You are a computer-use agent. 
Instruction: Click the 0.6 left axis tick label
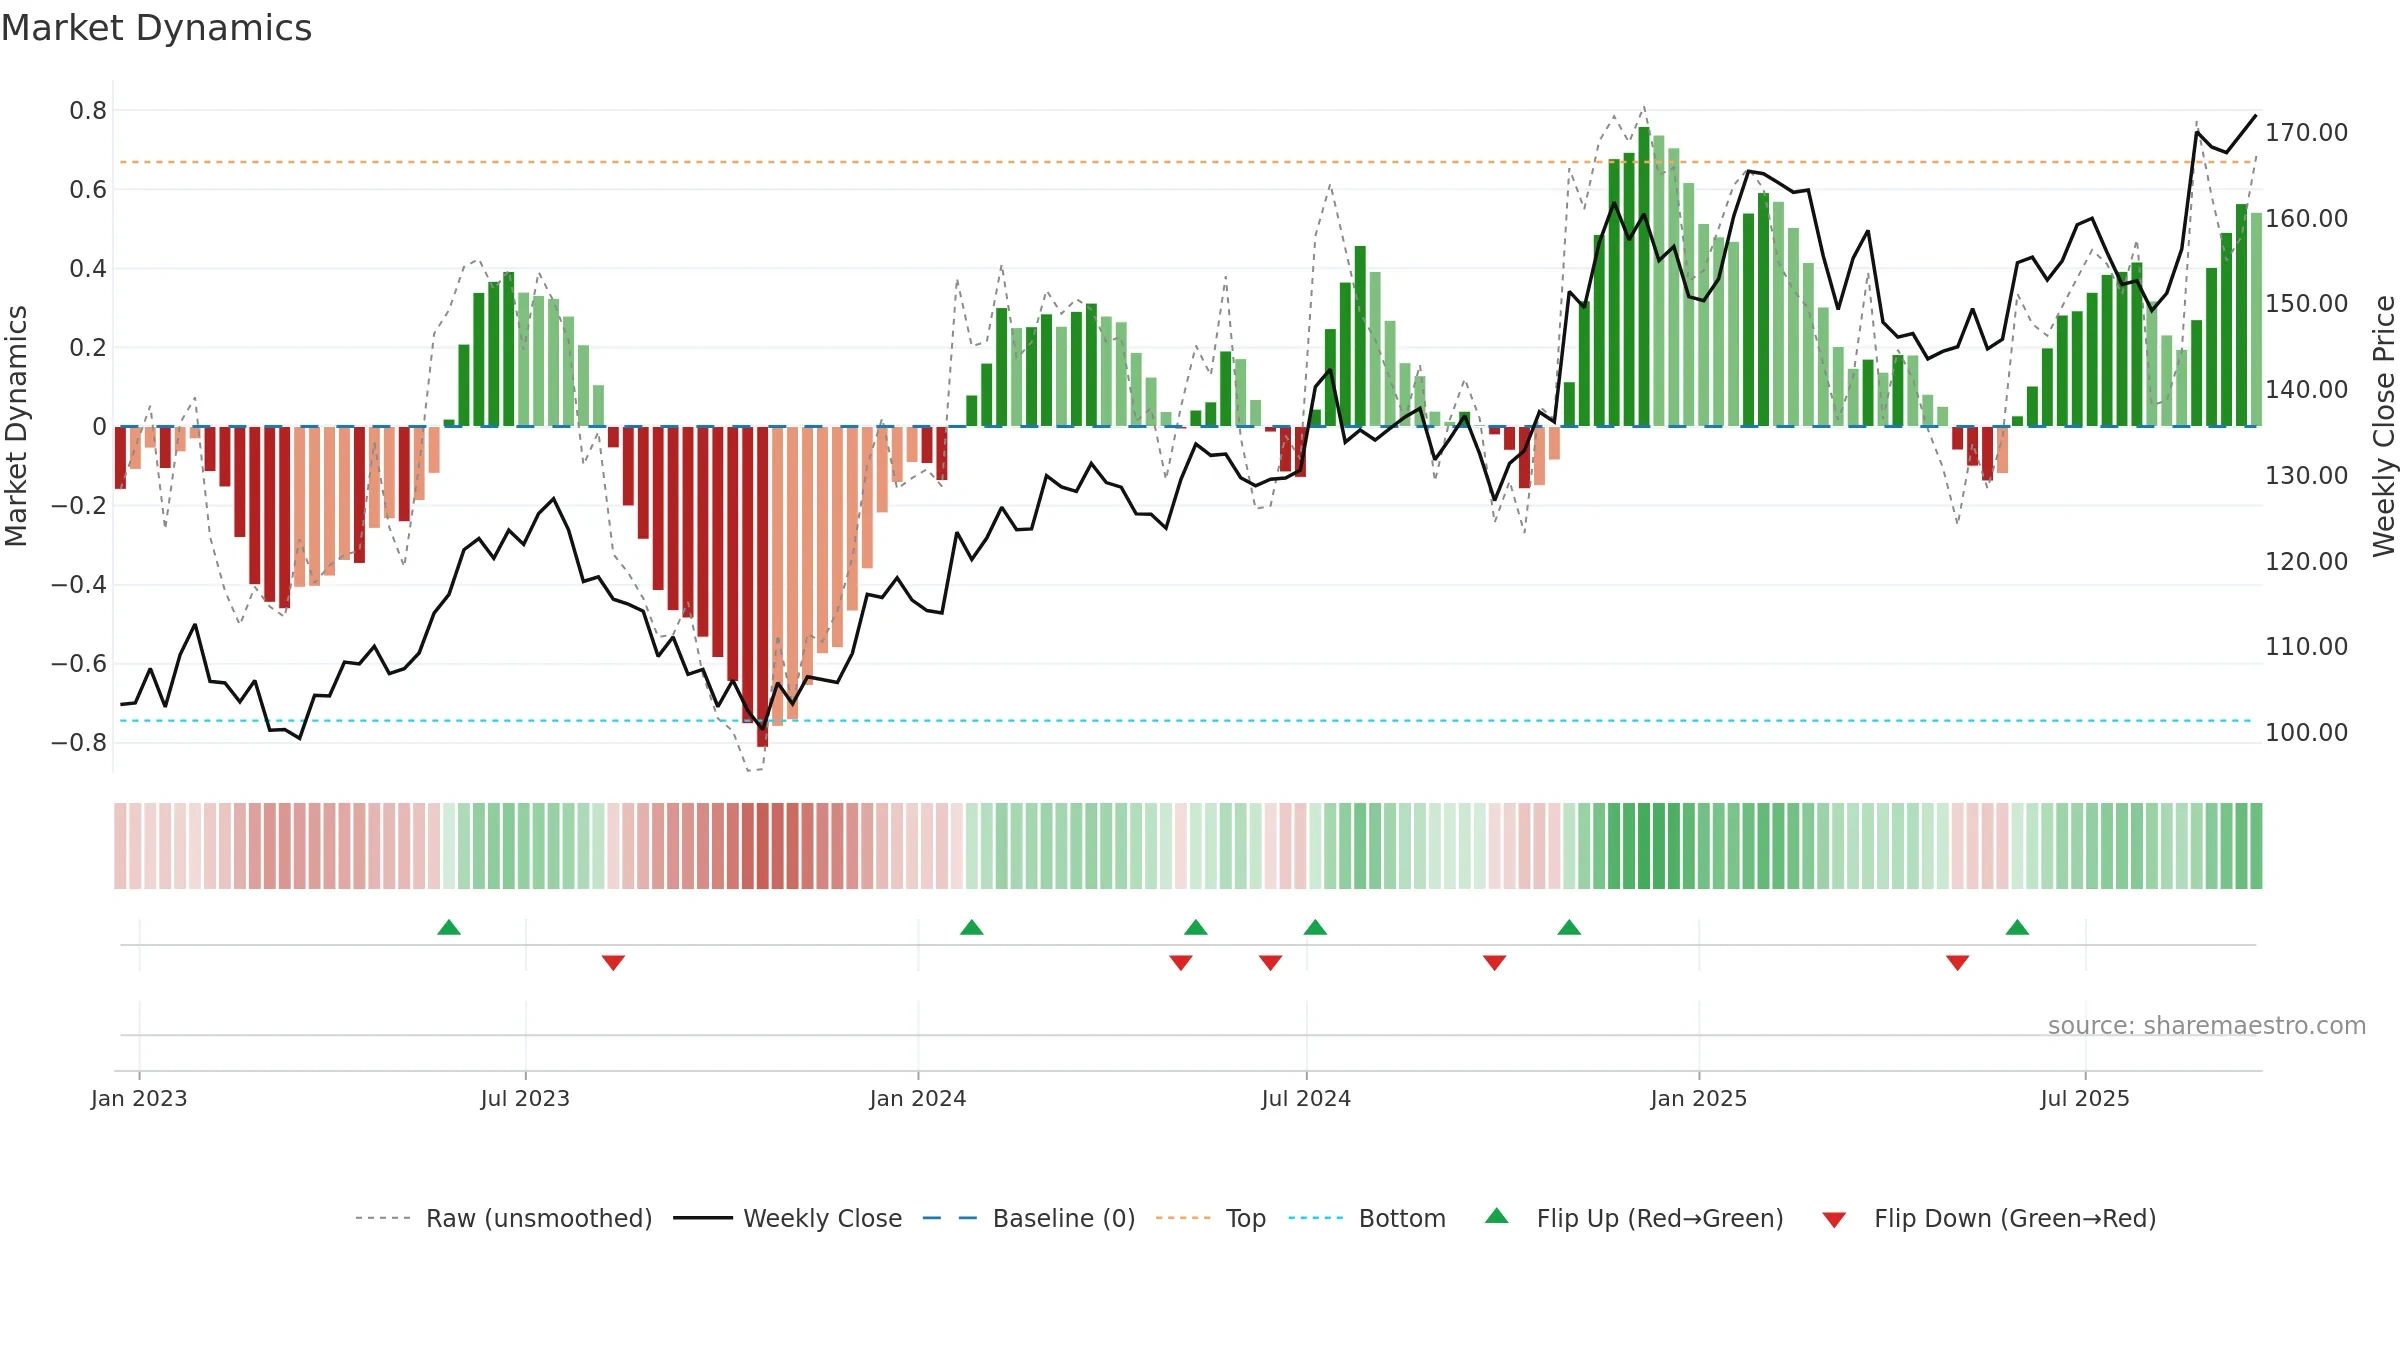click(88, 189)
